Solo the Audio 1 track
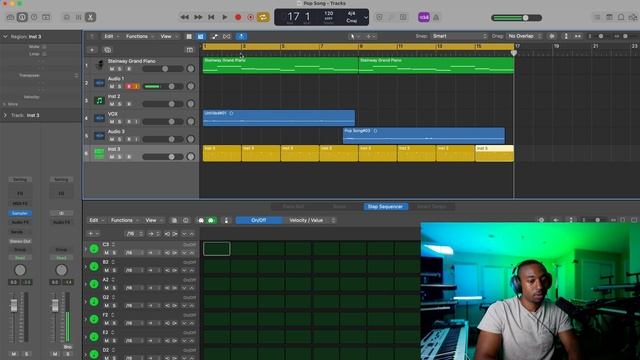The width and height of the screenshot is (640, 360). [120, 86]
